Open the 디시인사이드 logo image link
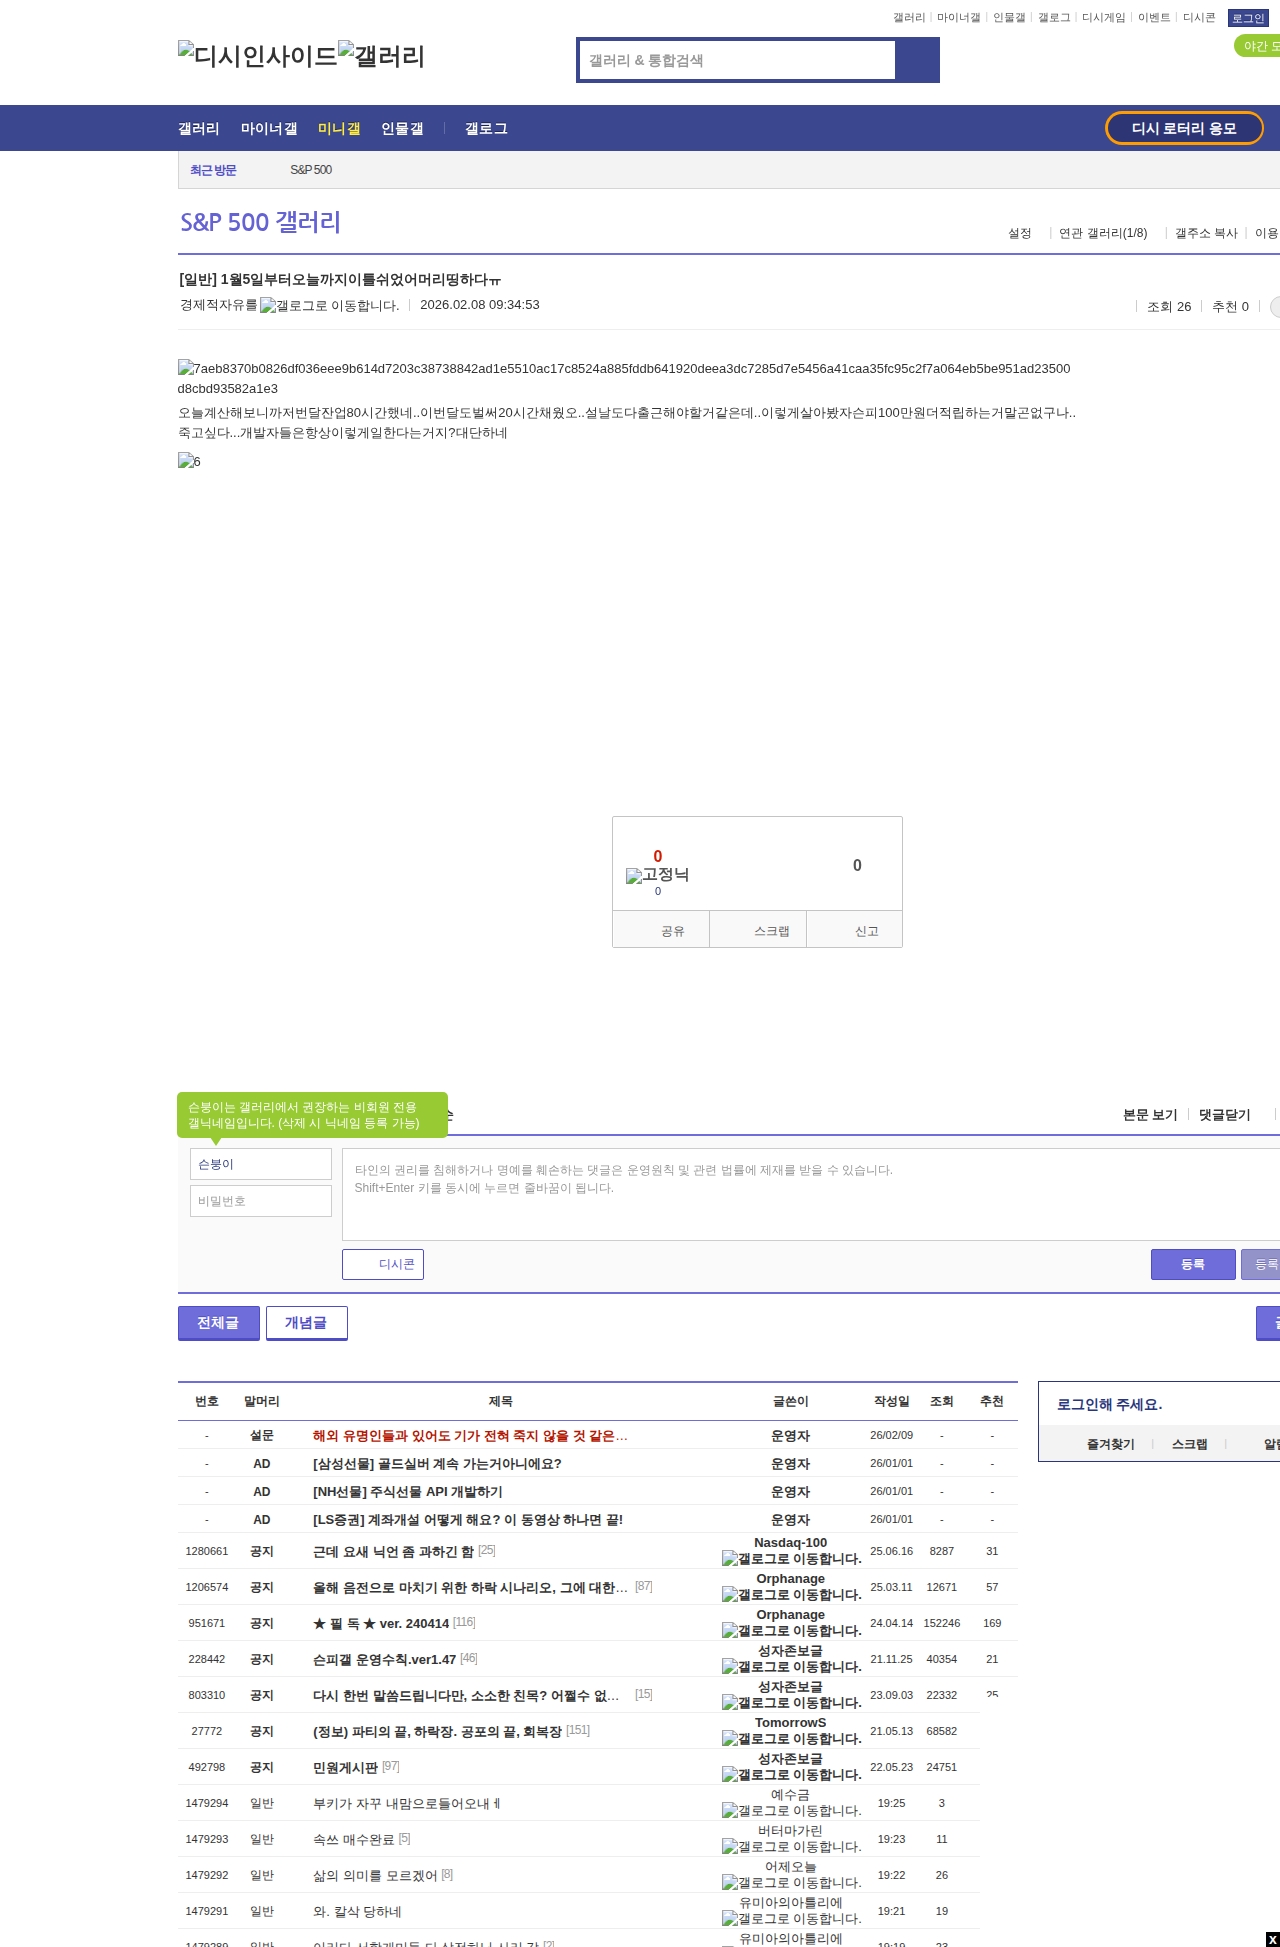Screen dimensions: 1280x1947 pos(257,56)
